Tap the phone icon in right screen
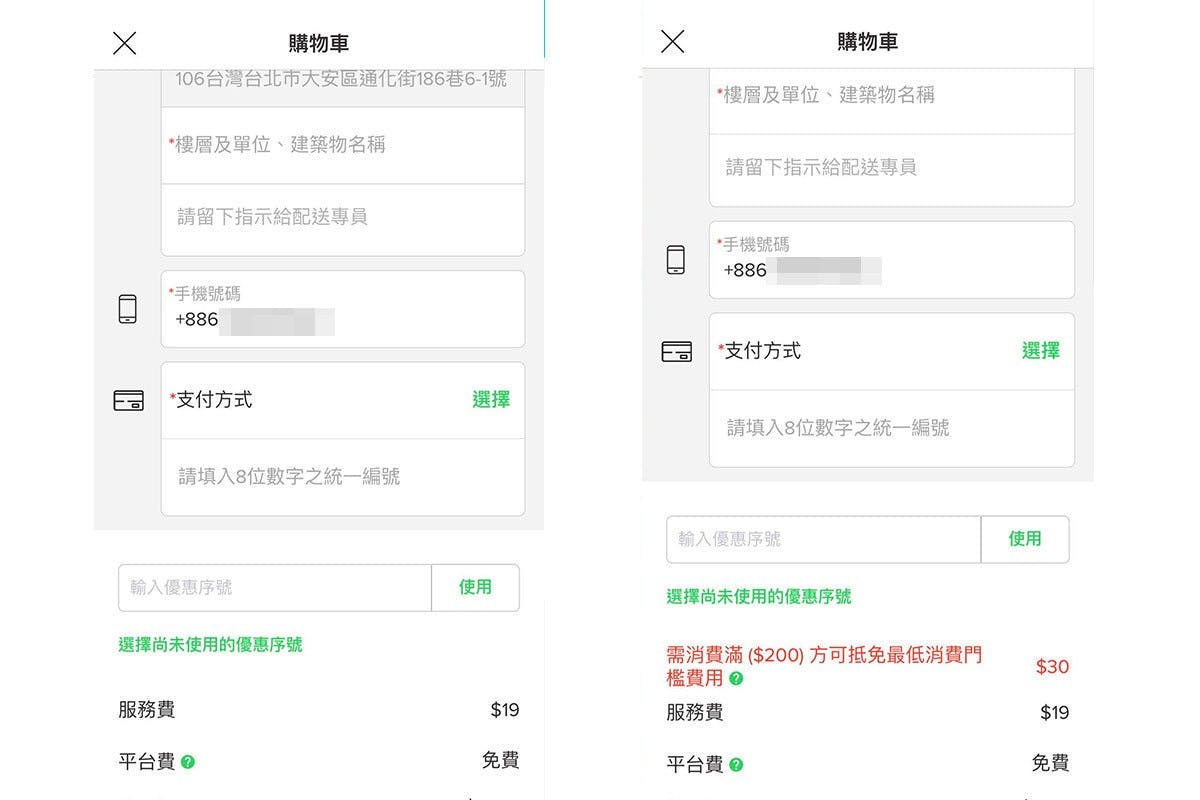Viewport: 1200px width, 800px height. point(676,260)
